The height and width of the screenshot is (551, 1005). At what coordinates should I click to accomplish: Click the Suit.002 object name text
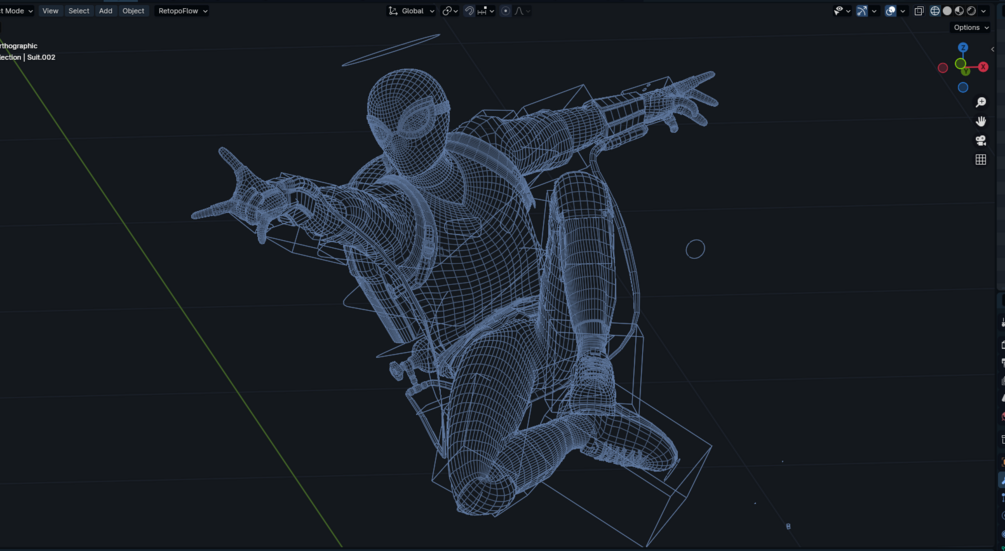coord(41,57)
